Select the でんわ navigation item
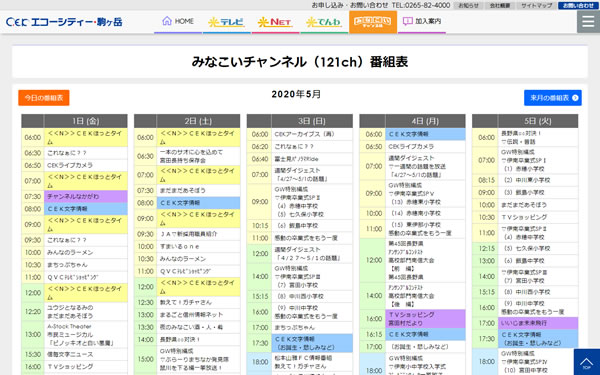 [x=324, y=22]
